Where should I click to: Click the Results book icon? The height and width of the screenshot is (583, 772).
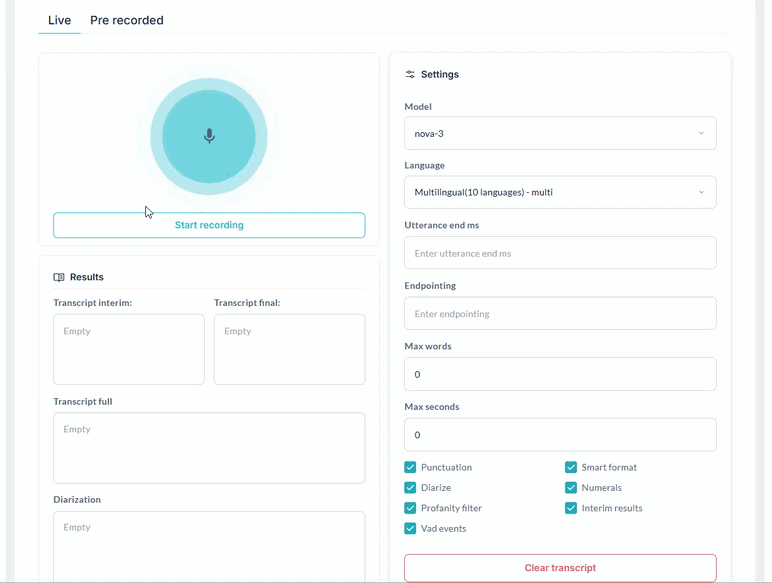click(59, 278)
